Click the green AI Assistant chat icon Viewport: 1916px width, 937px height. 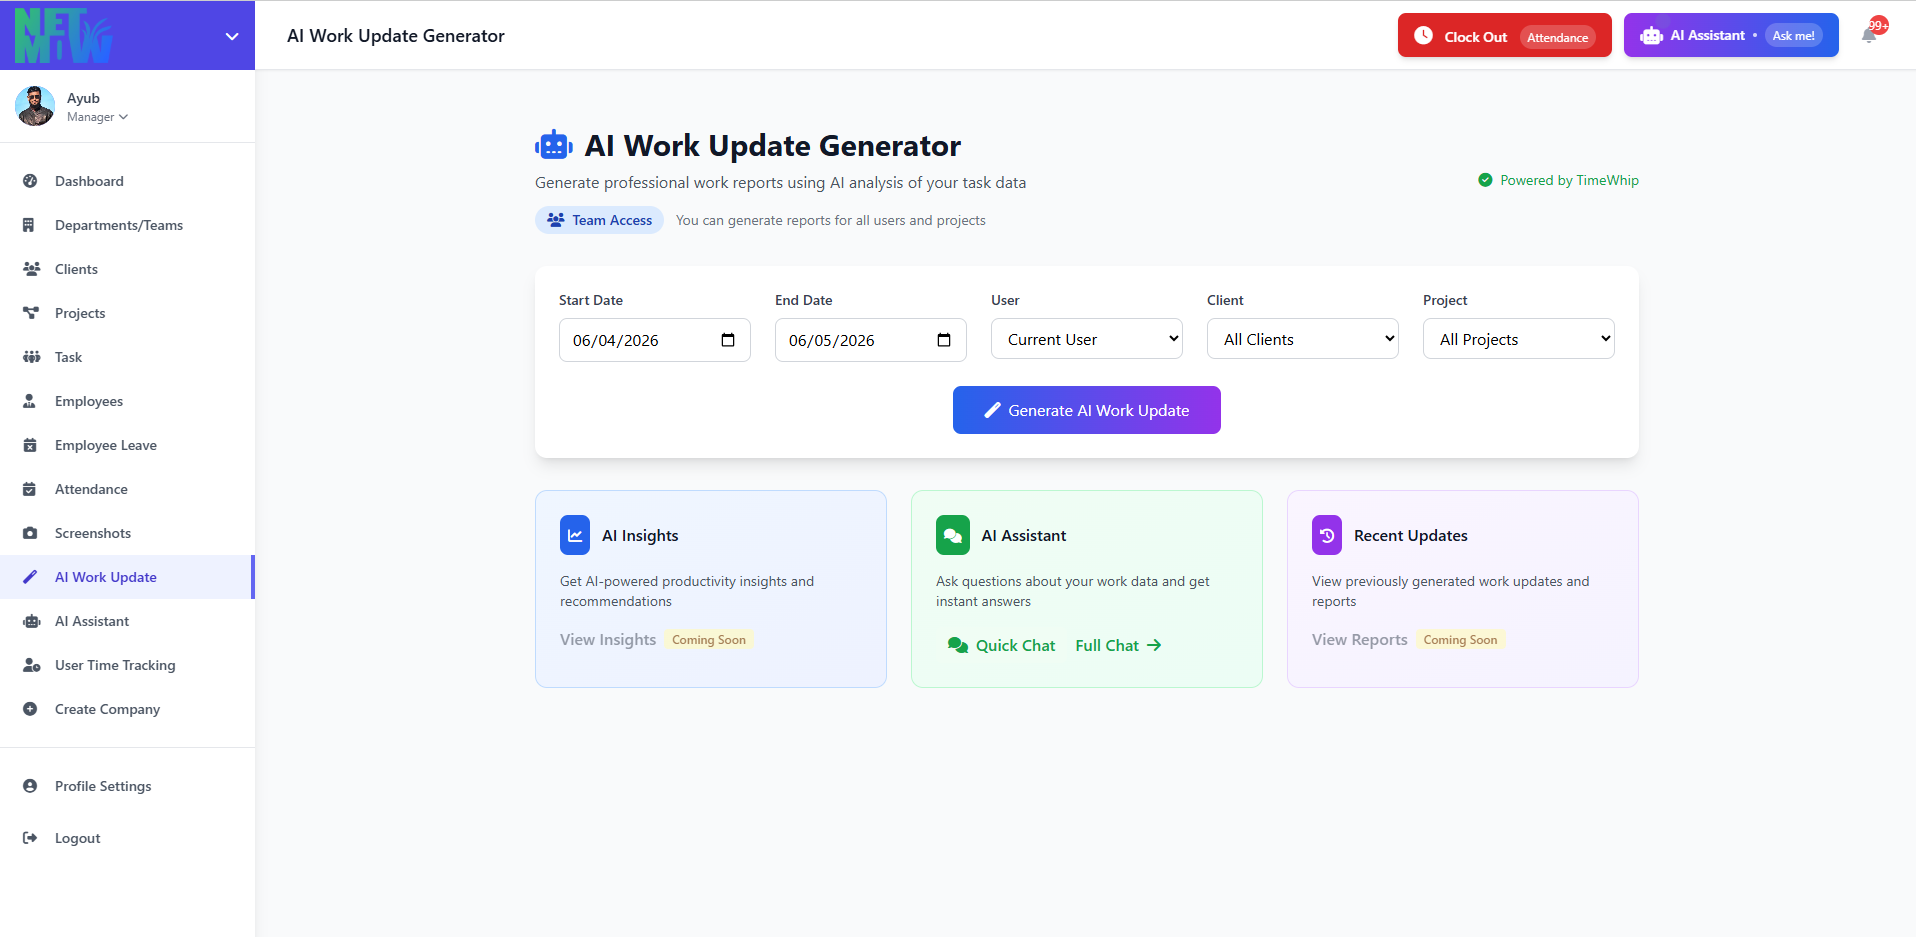point(953,535)
